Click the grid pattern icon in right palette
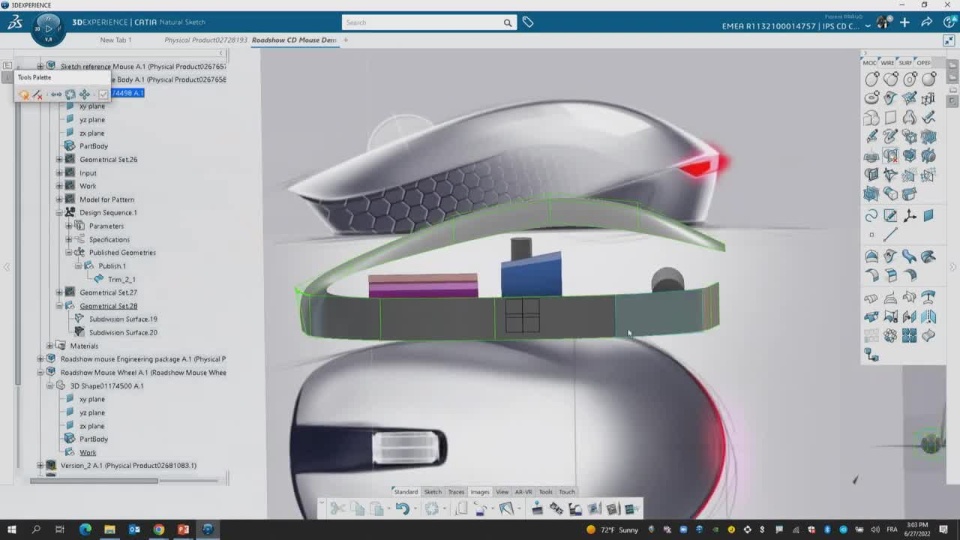This screenshot has width=960, height=540. pos(910,336)
